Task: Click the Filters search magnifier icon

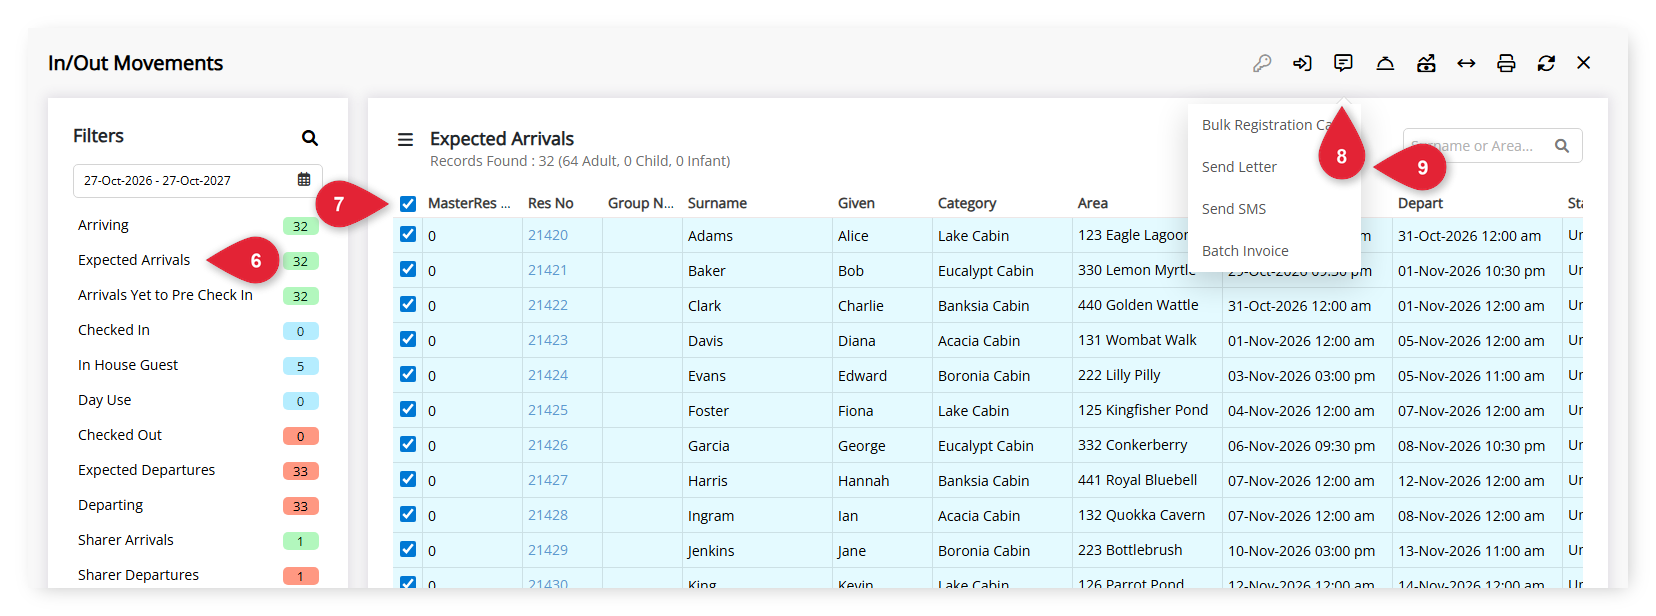Action: (x=310, y=138)
